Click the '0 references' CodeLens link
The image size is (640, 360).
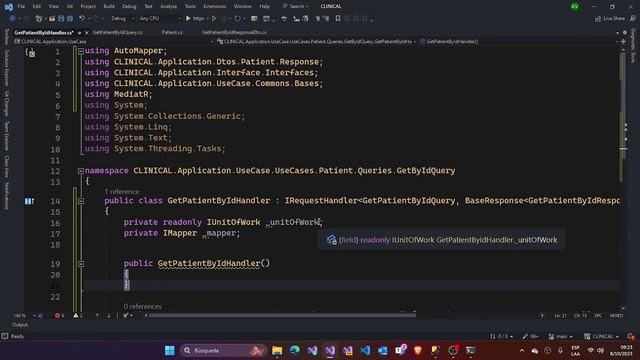(142, 306)
